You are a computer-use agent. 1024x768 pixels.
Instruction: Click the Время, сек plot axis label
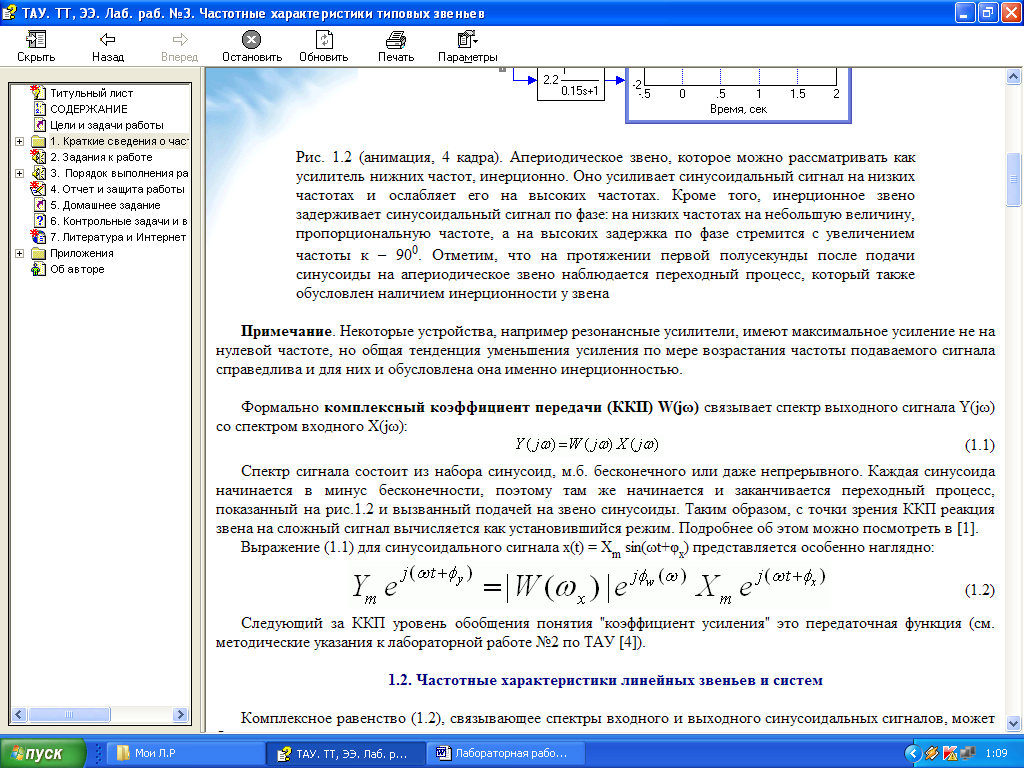pyautogui.click(x=738, y=109)
